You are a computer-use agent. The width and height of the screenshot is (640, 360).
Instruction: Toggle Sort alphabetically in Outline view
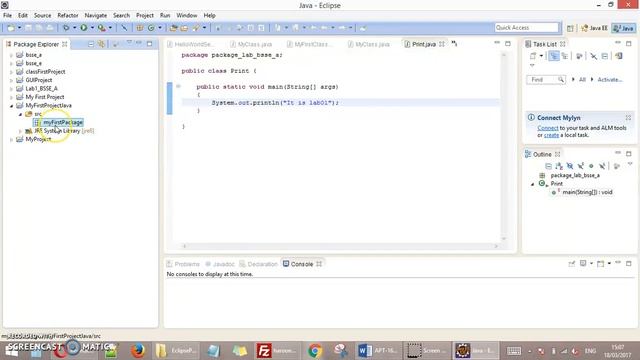coord(559,166)
